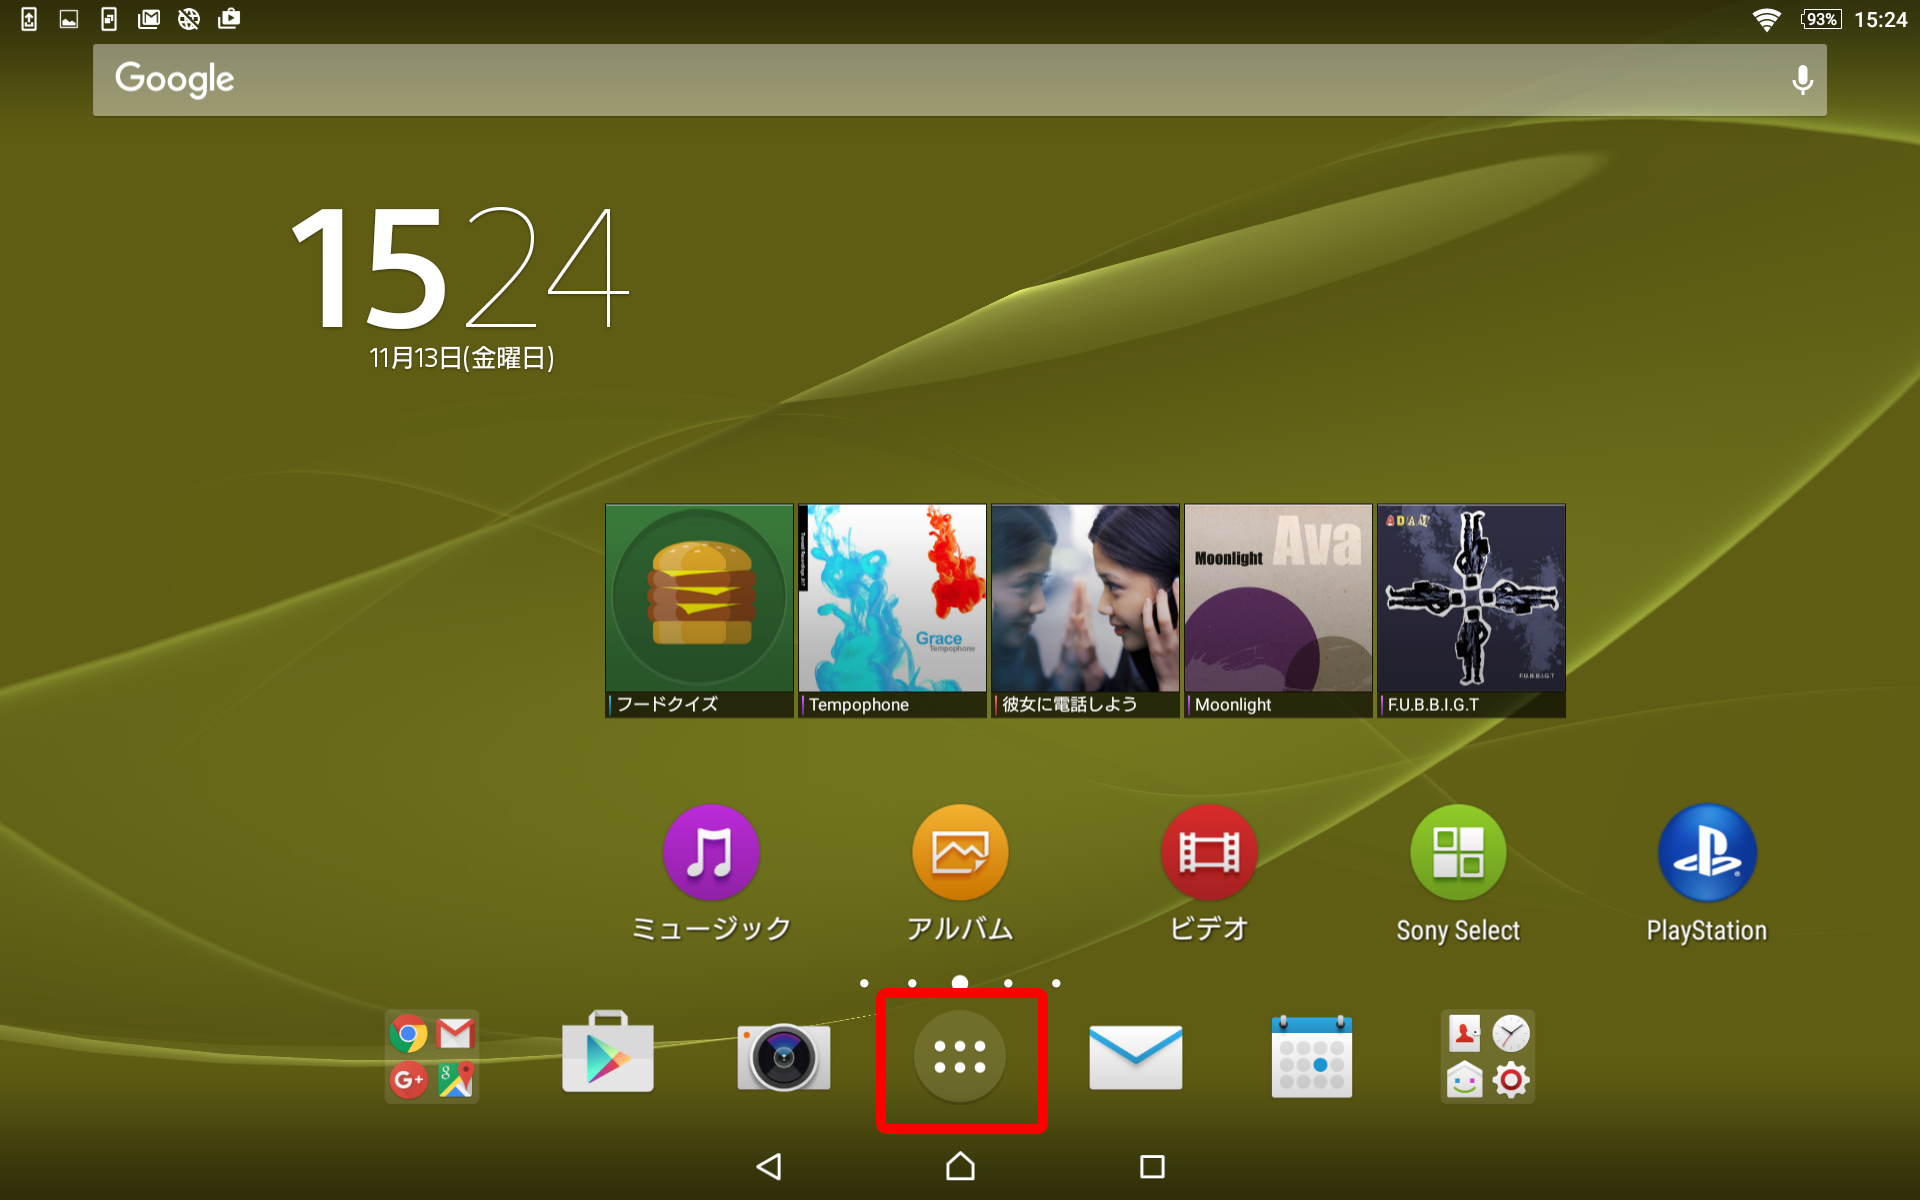Open the Calendar app
The width and height of the screenshot is (1920, 1200).
tap(1312, 1056)
